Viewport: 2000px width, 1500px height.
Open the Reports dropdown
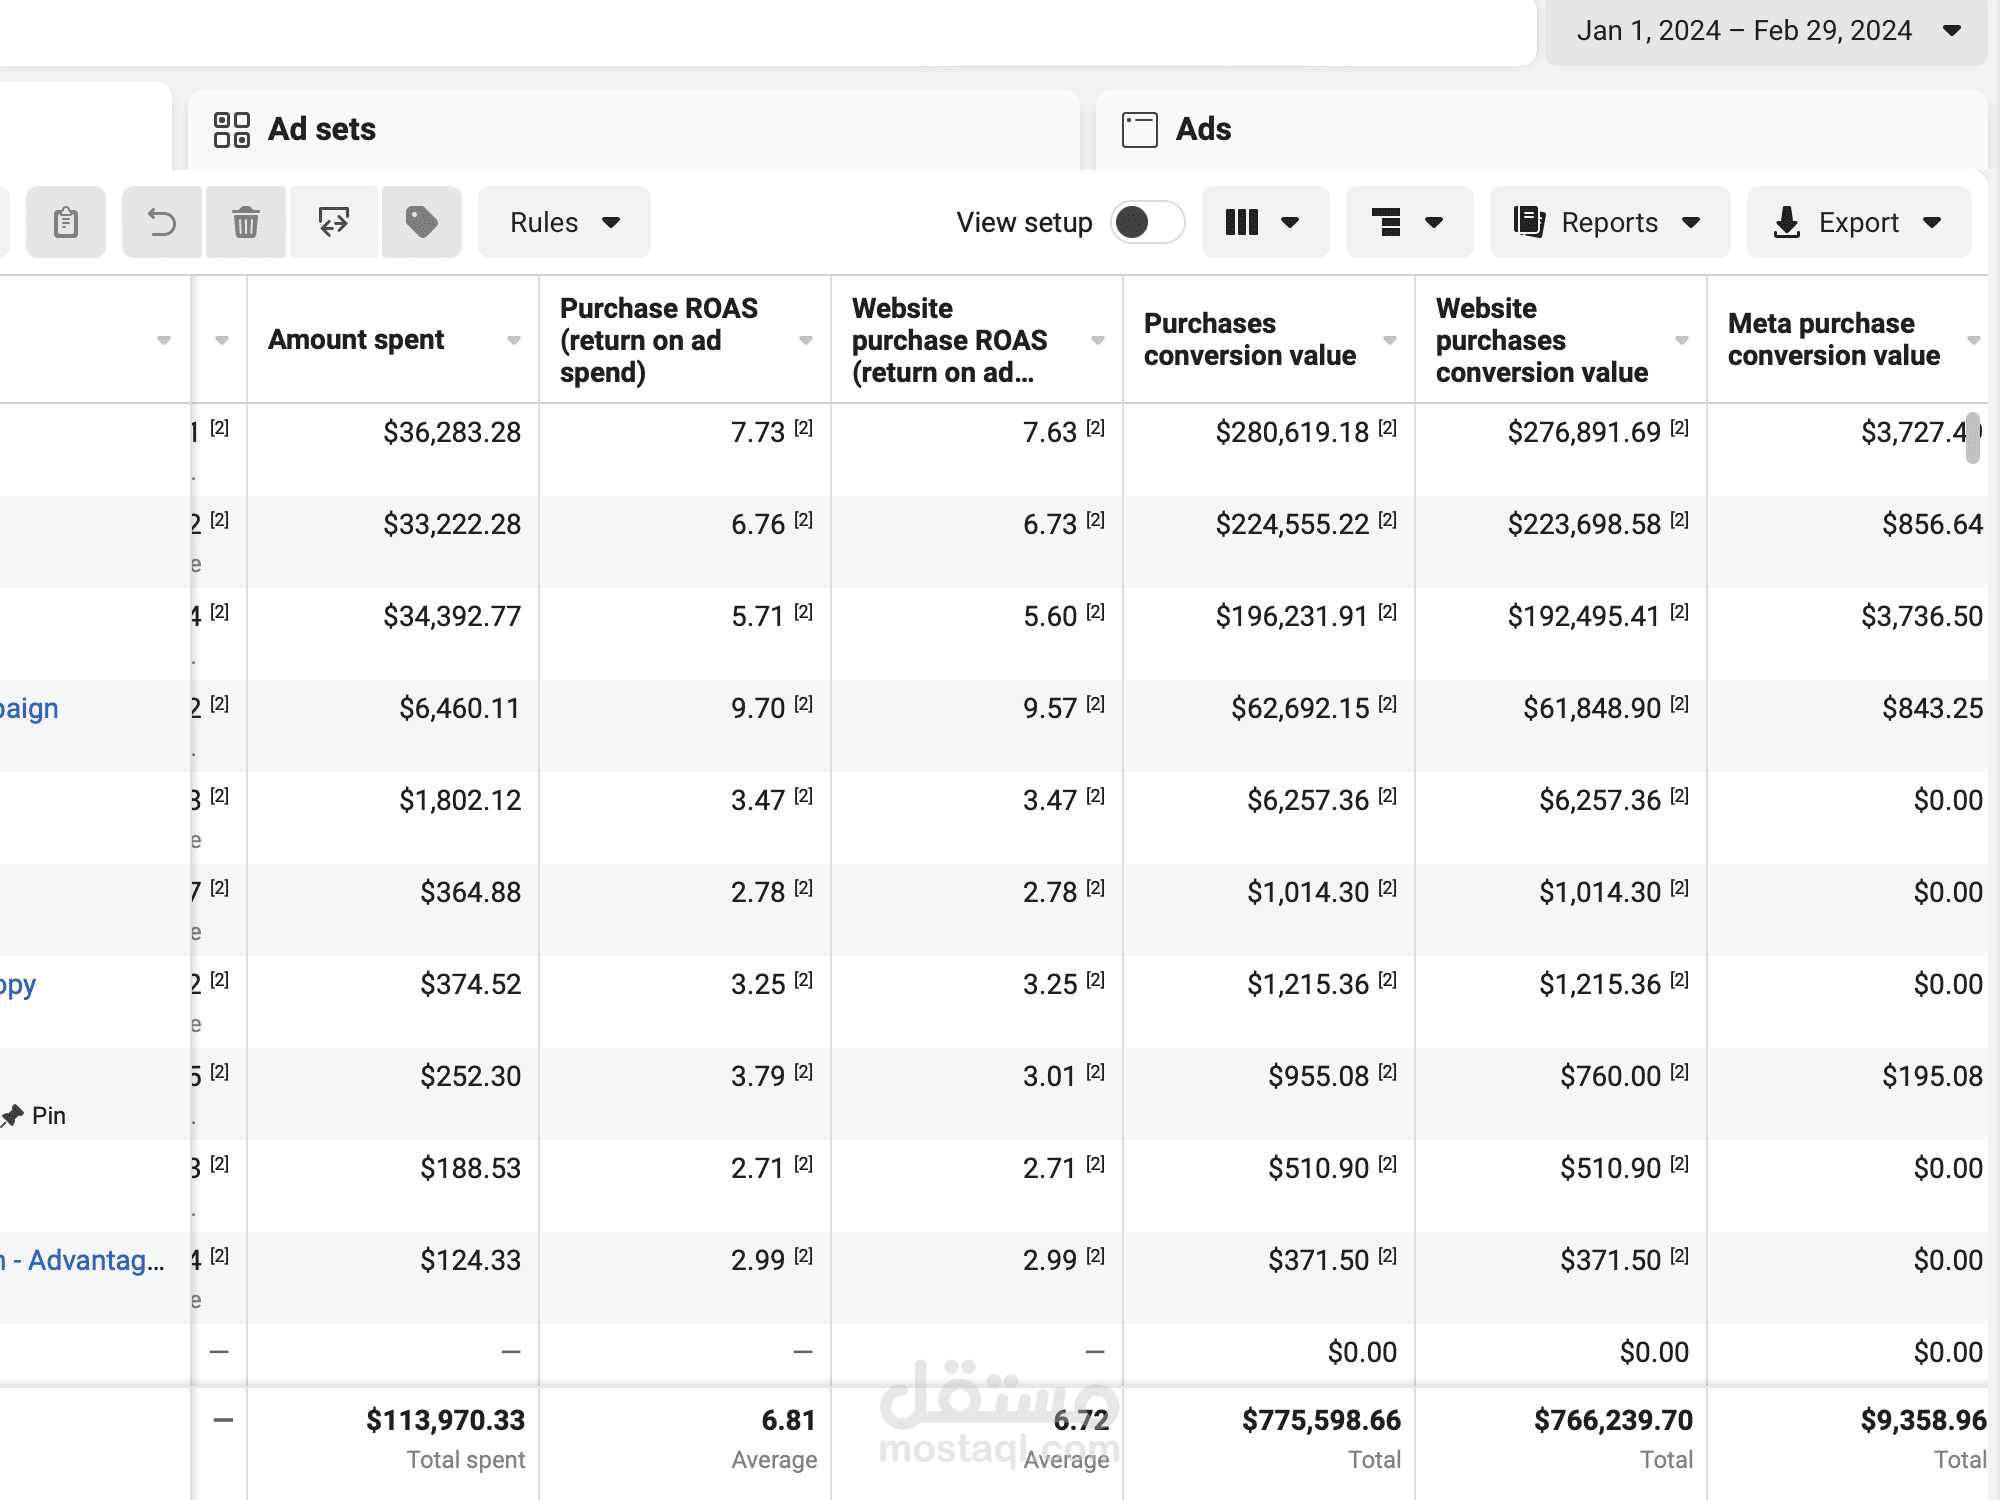click(1610, 222)
